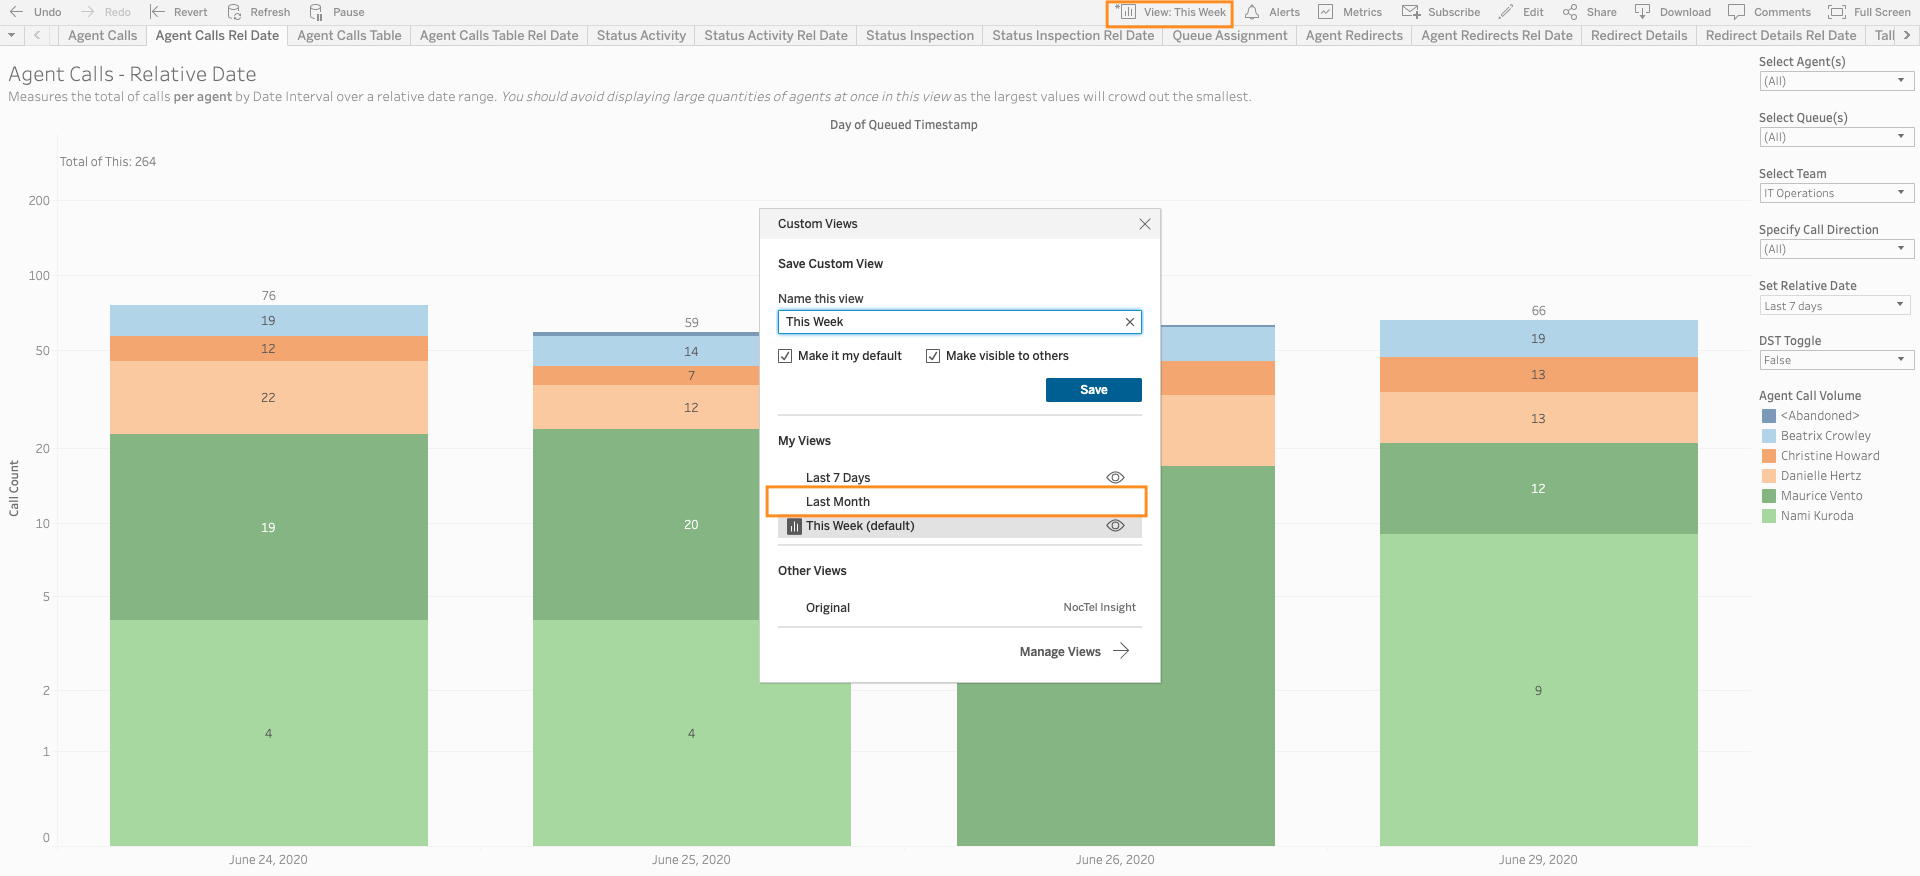Expand the Select Team dropdown
The height and width of the screenshot is (876, 1920).
pyautogui.click(x=1836, y=193)
